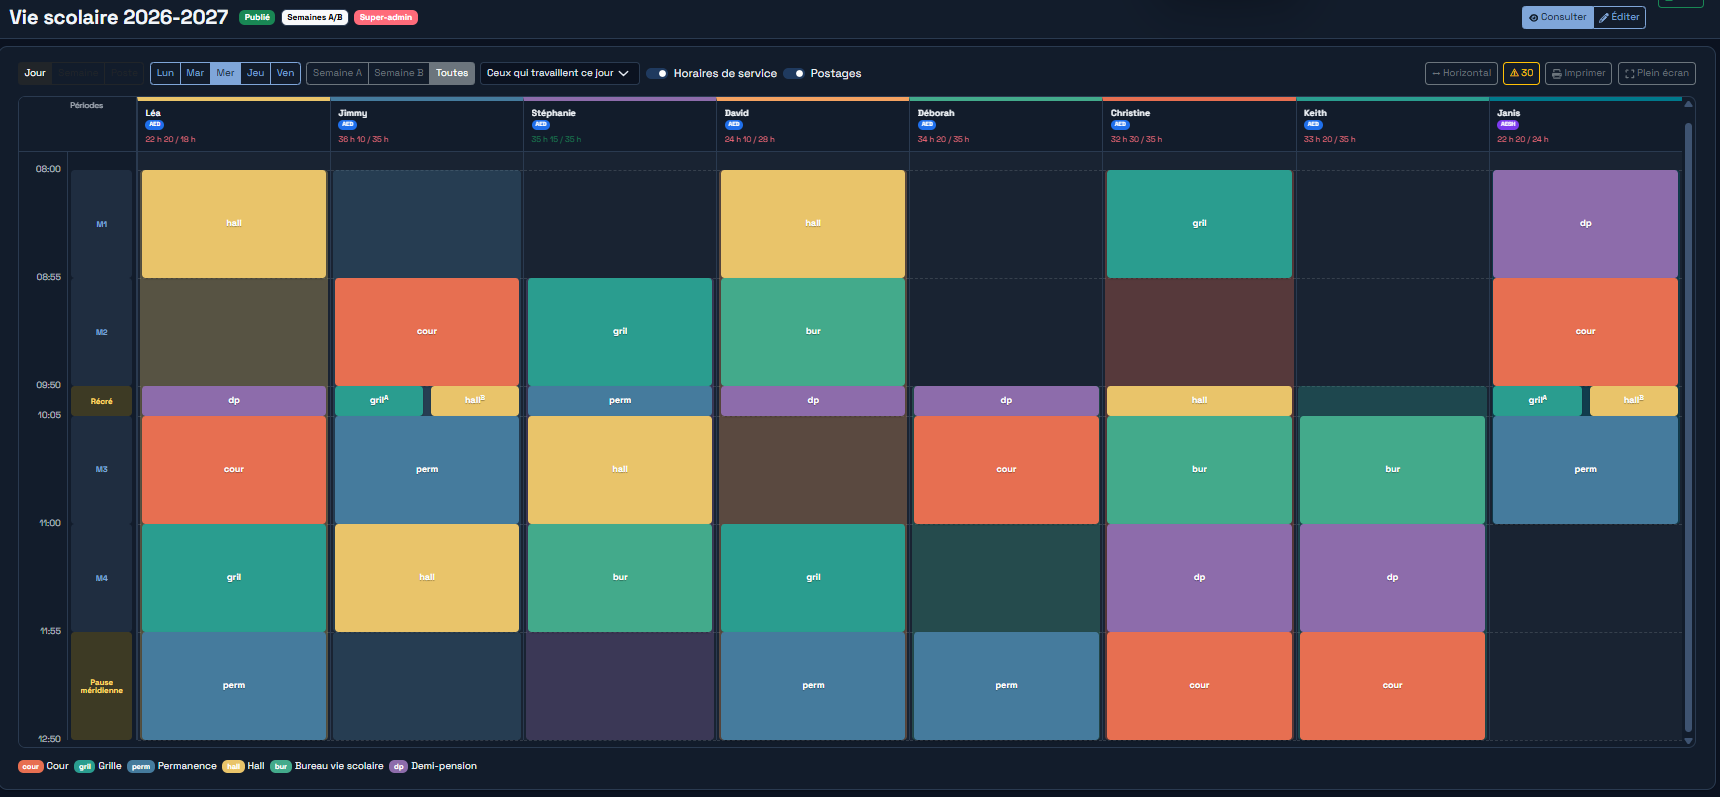Click the perm legend badge
Screen dimensions: 1720x797
[x=141, y=767]
